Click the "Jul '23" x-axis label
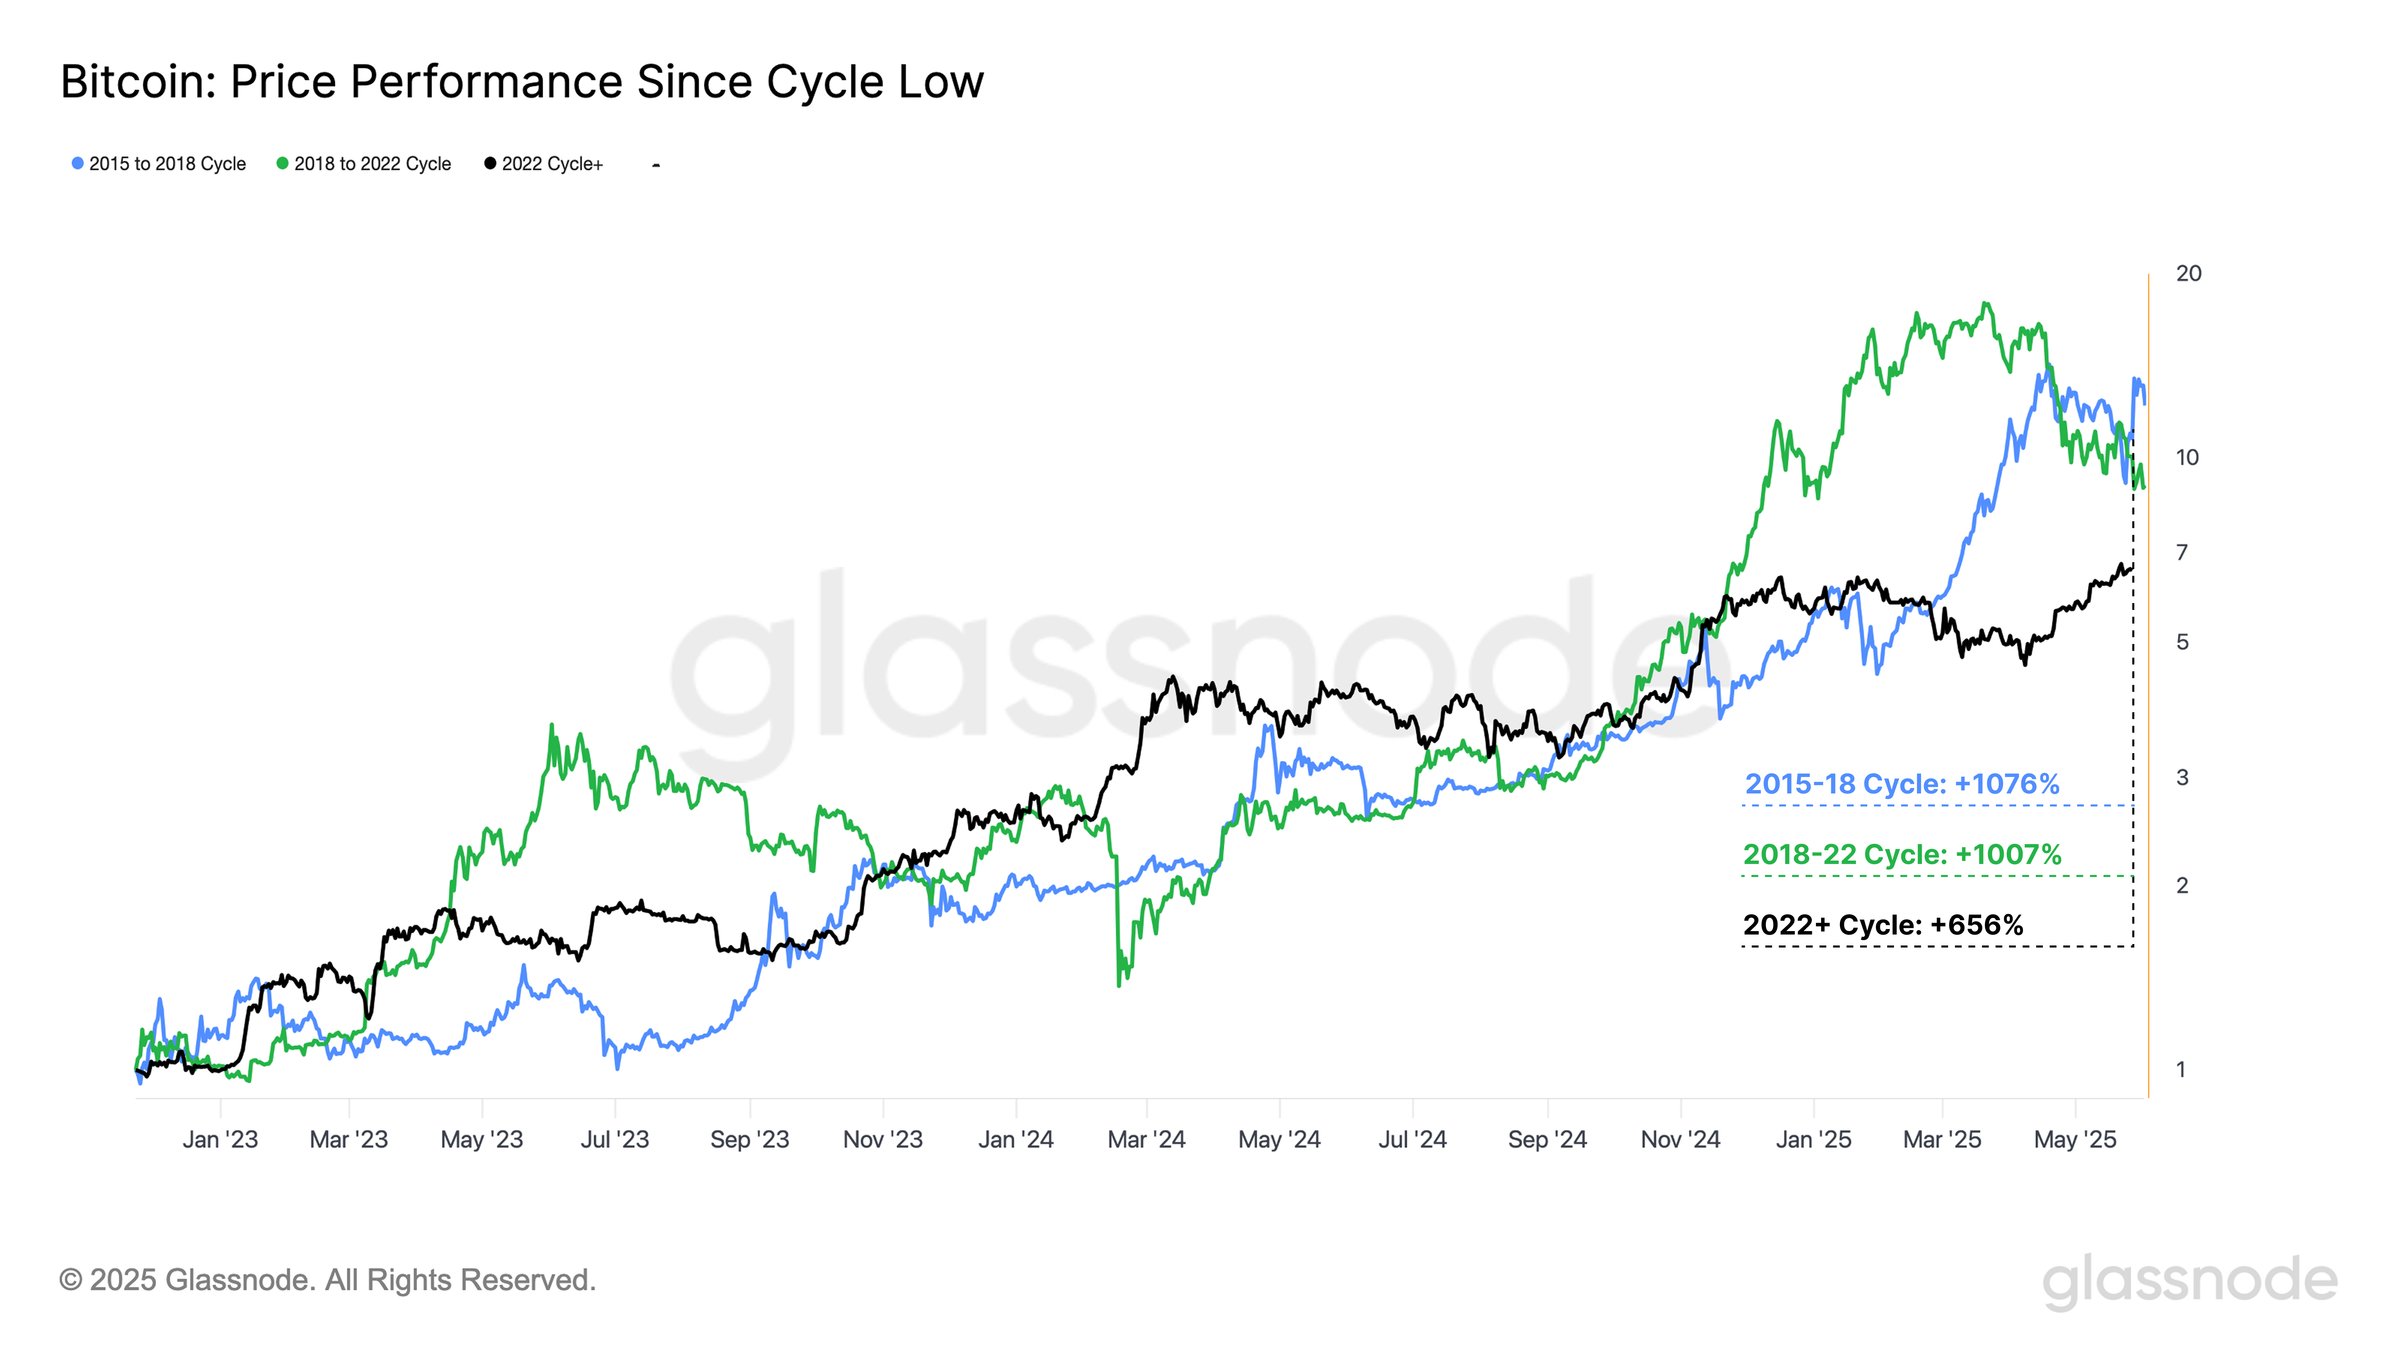The width and height of the screenshot is (2400, 1350). click(615, 1140)
